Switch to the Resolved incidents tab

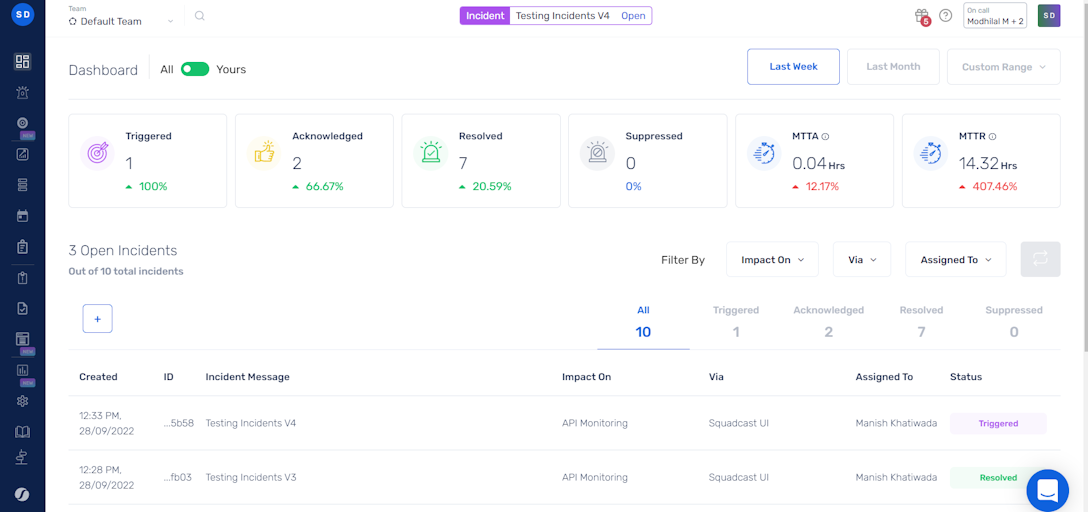(x=921, y=321)
